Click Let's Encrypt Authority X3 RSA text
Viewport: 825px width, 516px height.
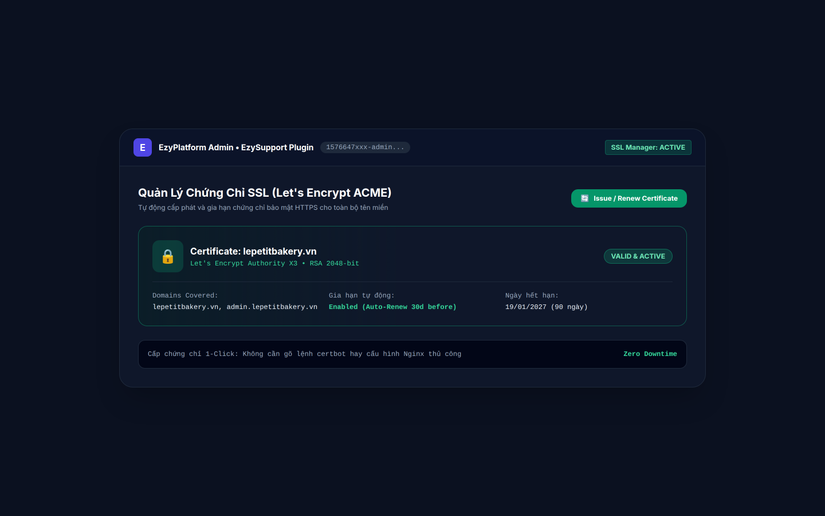[275, 264]
